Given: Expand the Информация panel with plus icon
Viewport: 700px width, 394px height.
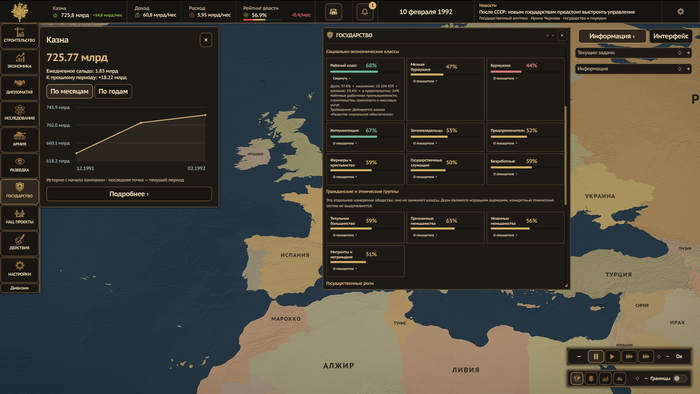Looking at the screenshot, I should click(688, 69).
